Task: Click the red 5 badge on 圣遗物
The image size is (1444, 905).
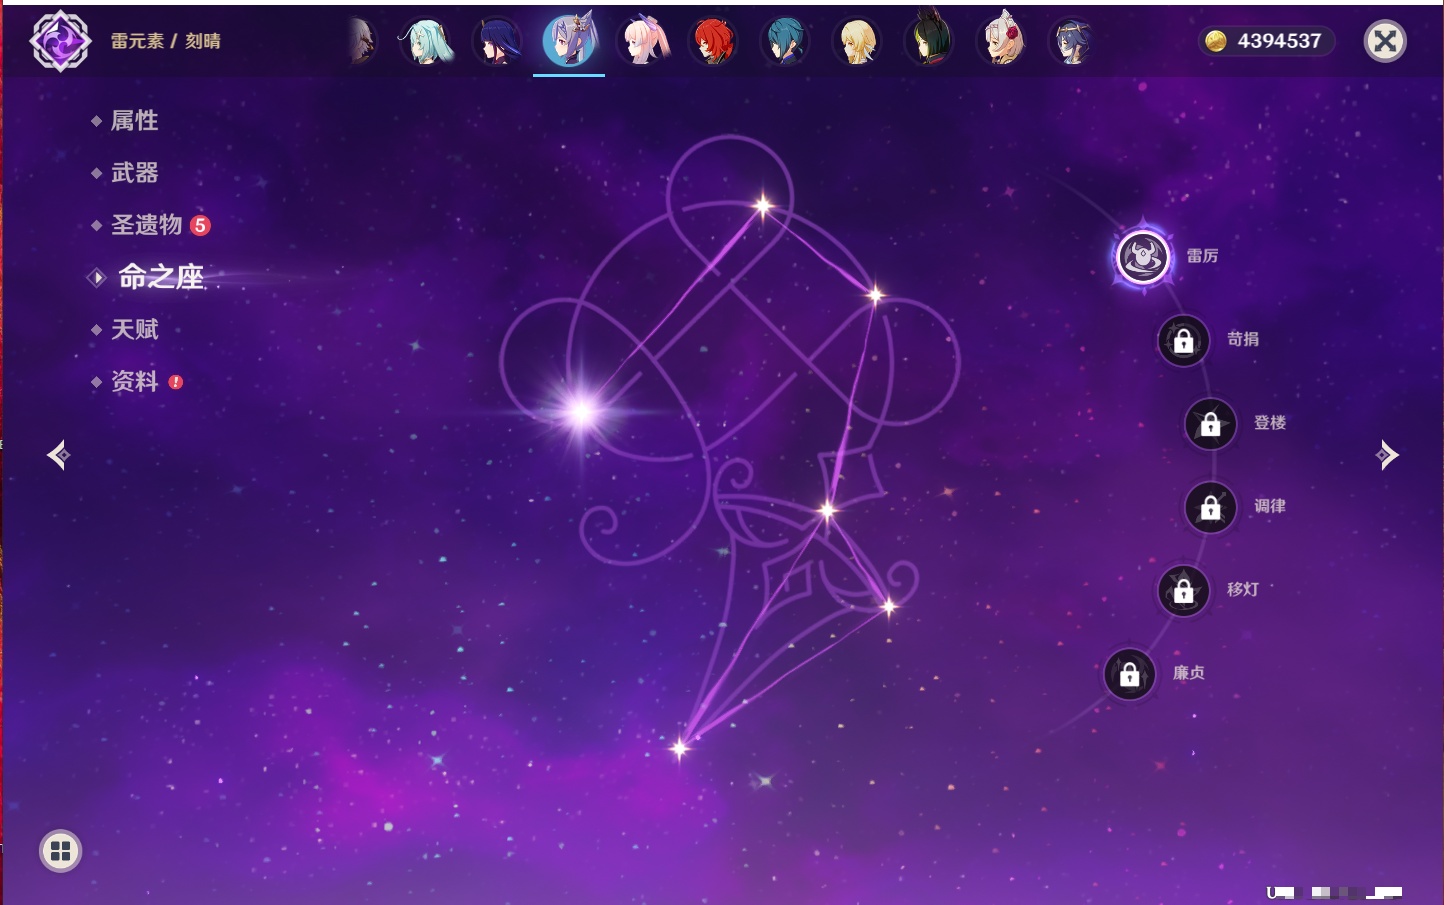Action: tap(200, 225)
